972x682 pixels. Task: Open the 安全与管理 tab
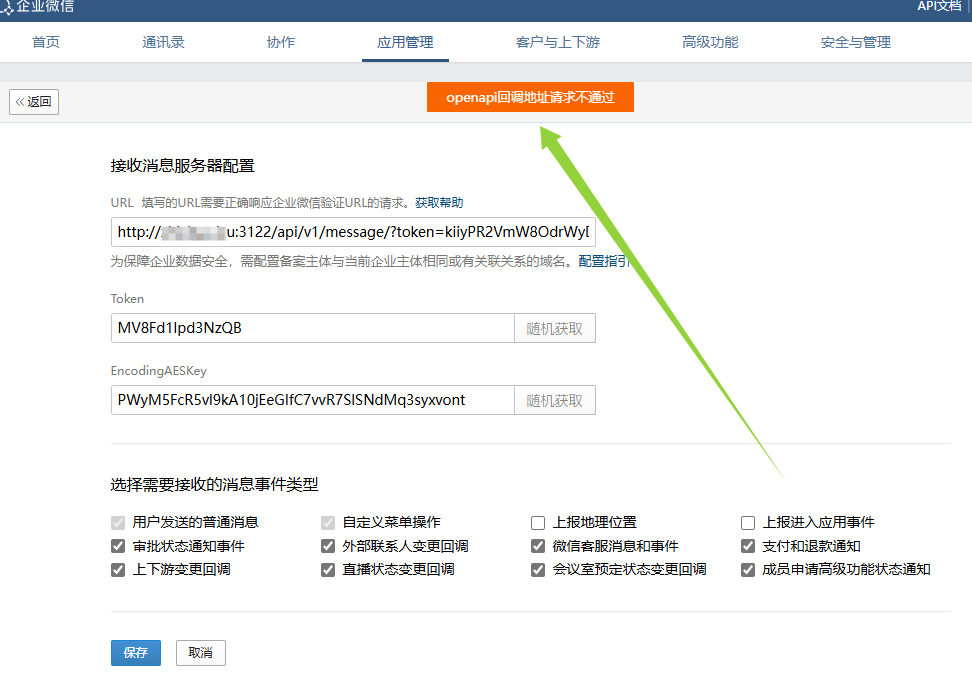tap(855, 42)
